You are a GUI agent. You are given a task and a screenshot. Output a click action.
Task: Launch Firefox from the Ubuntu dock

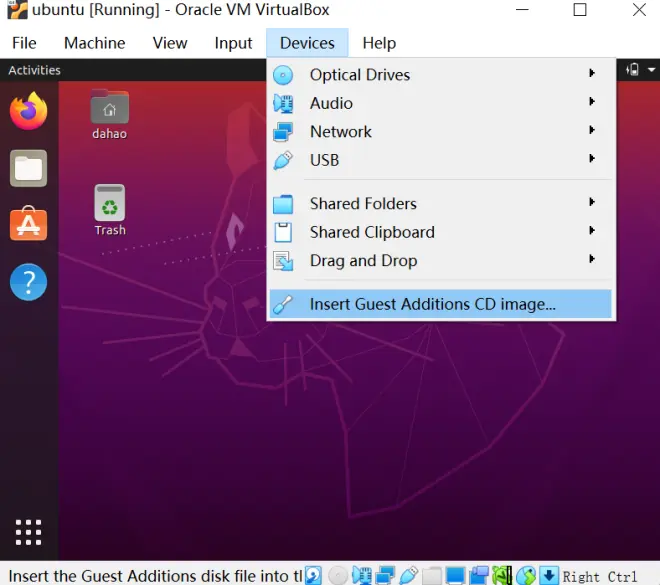pyautogui.click(x=29, y=111)
